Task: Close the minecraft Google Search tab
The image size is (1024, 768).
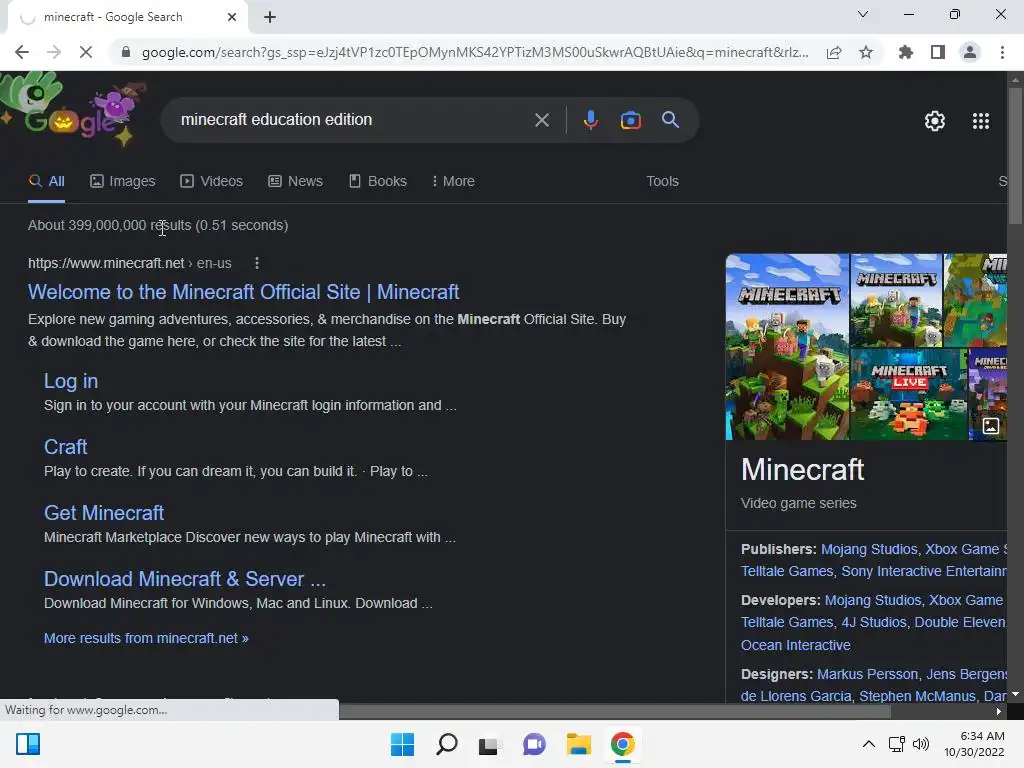Action: 232,17
